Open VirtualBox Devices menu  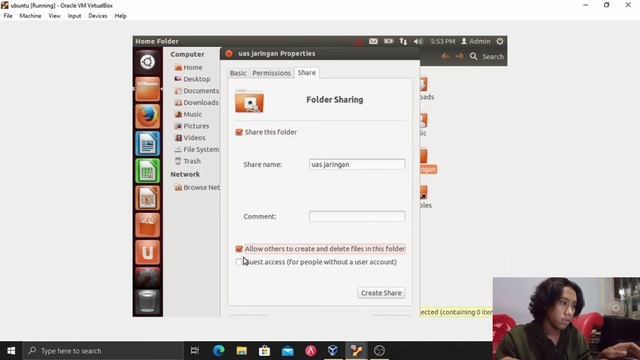tap(98, 16)
